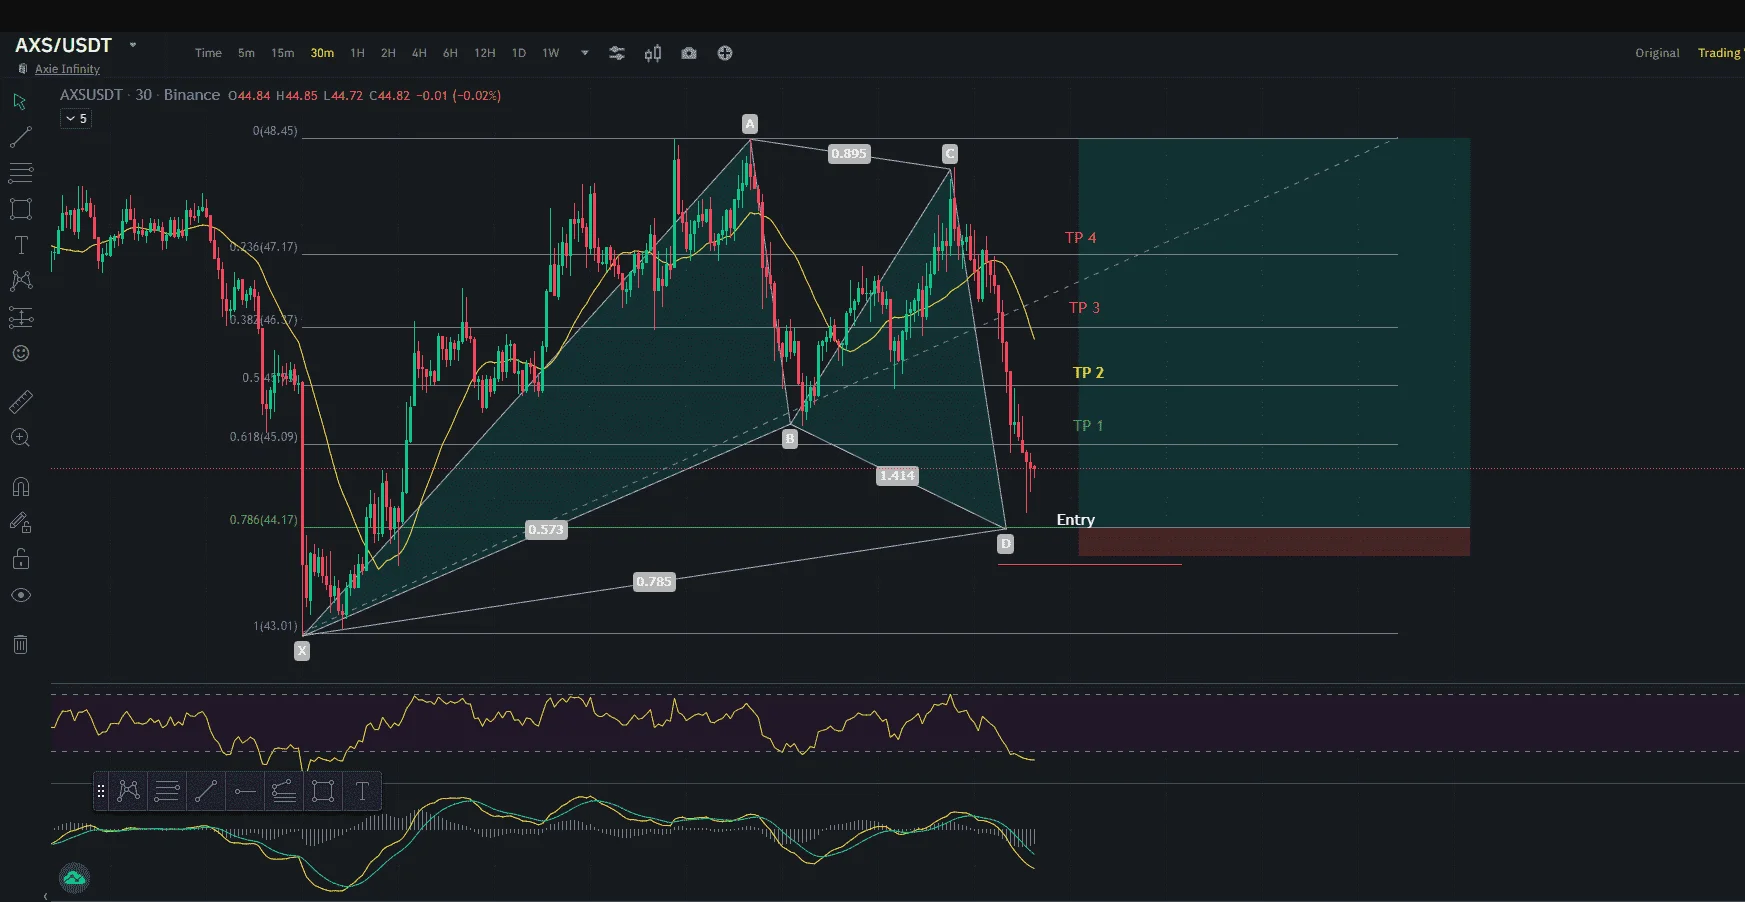The width and height of the screenshot is (1745, 902).
Task: Click the TP 4 label
Action: (x=1080, y=238)
